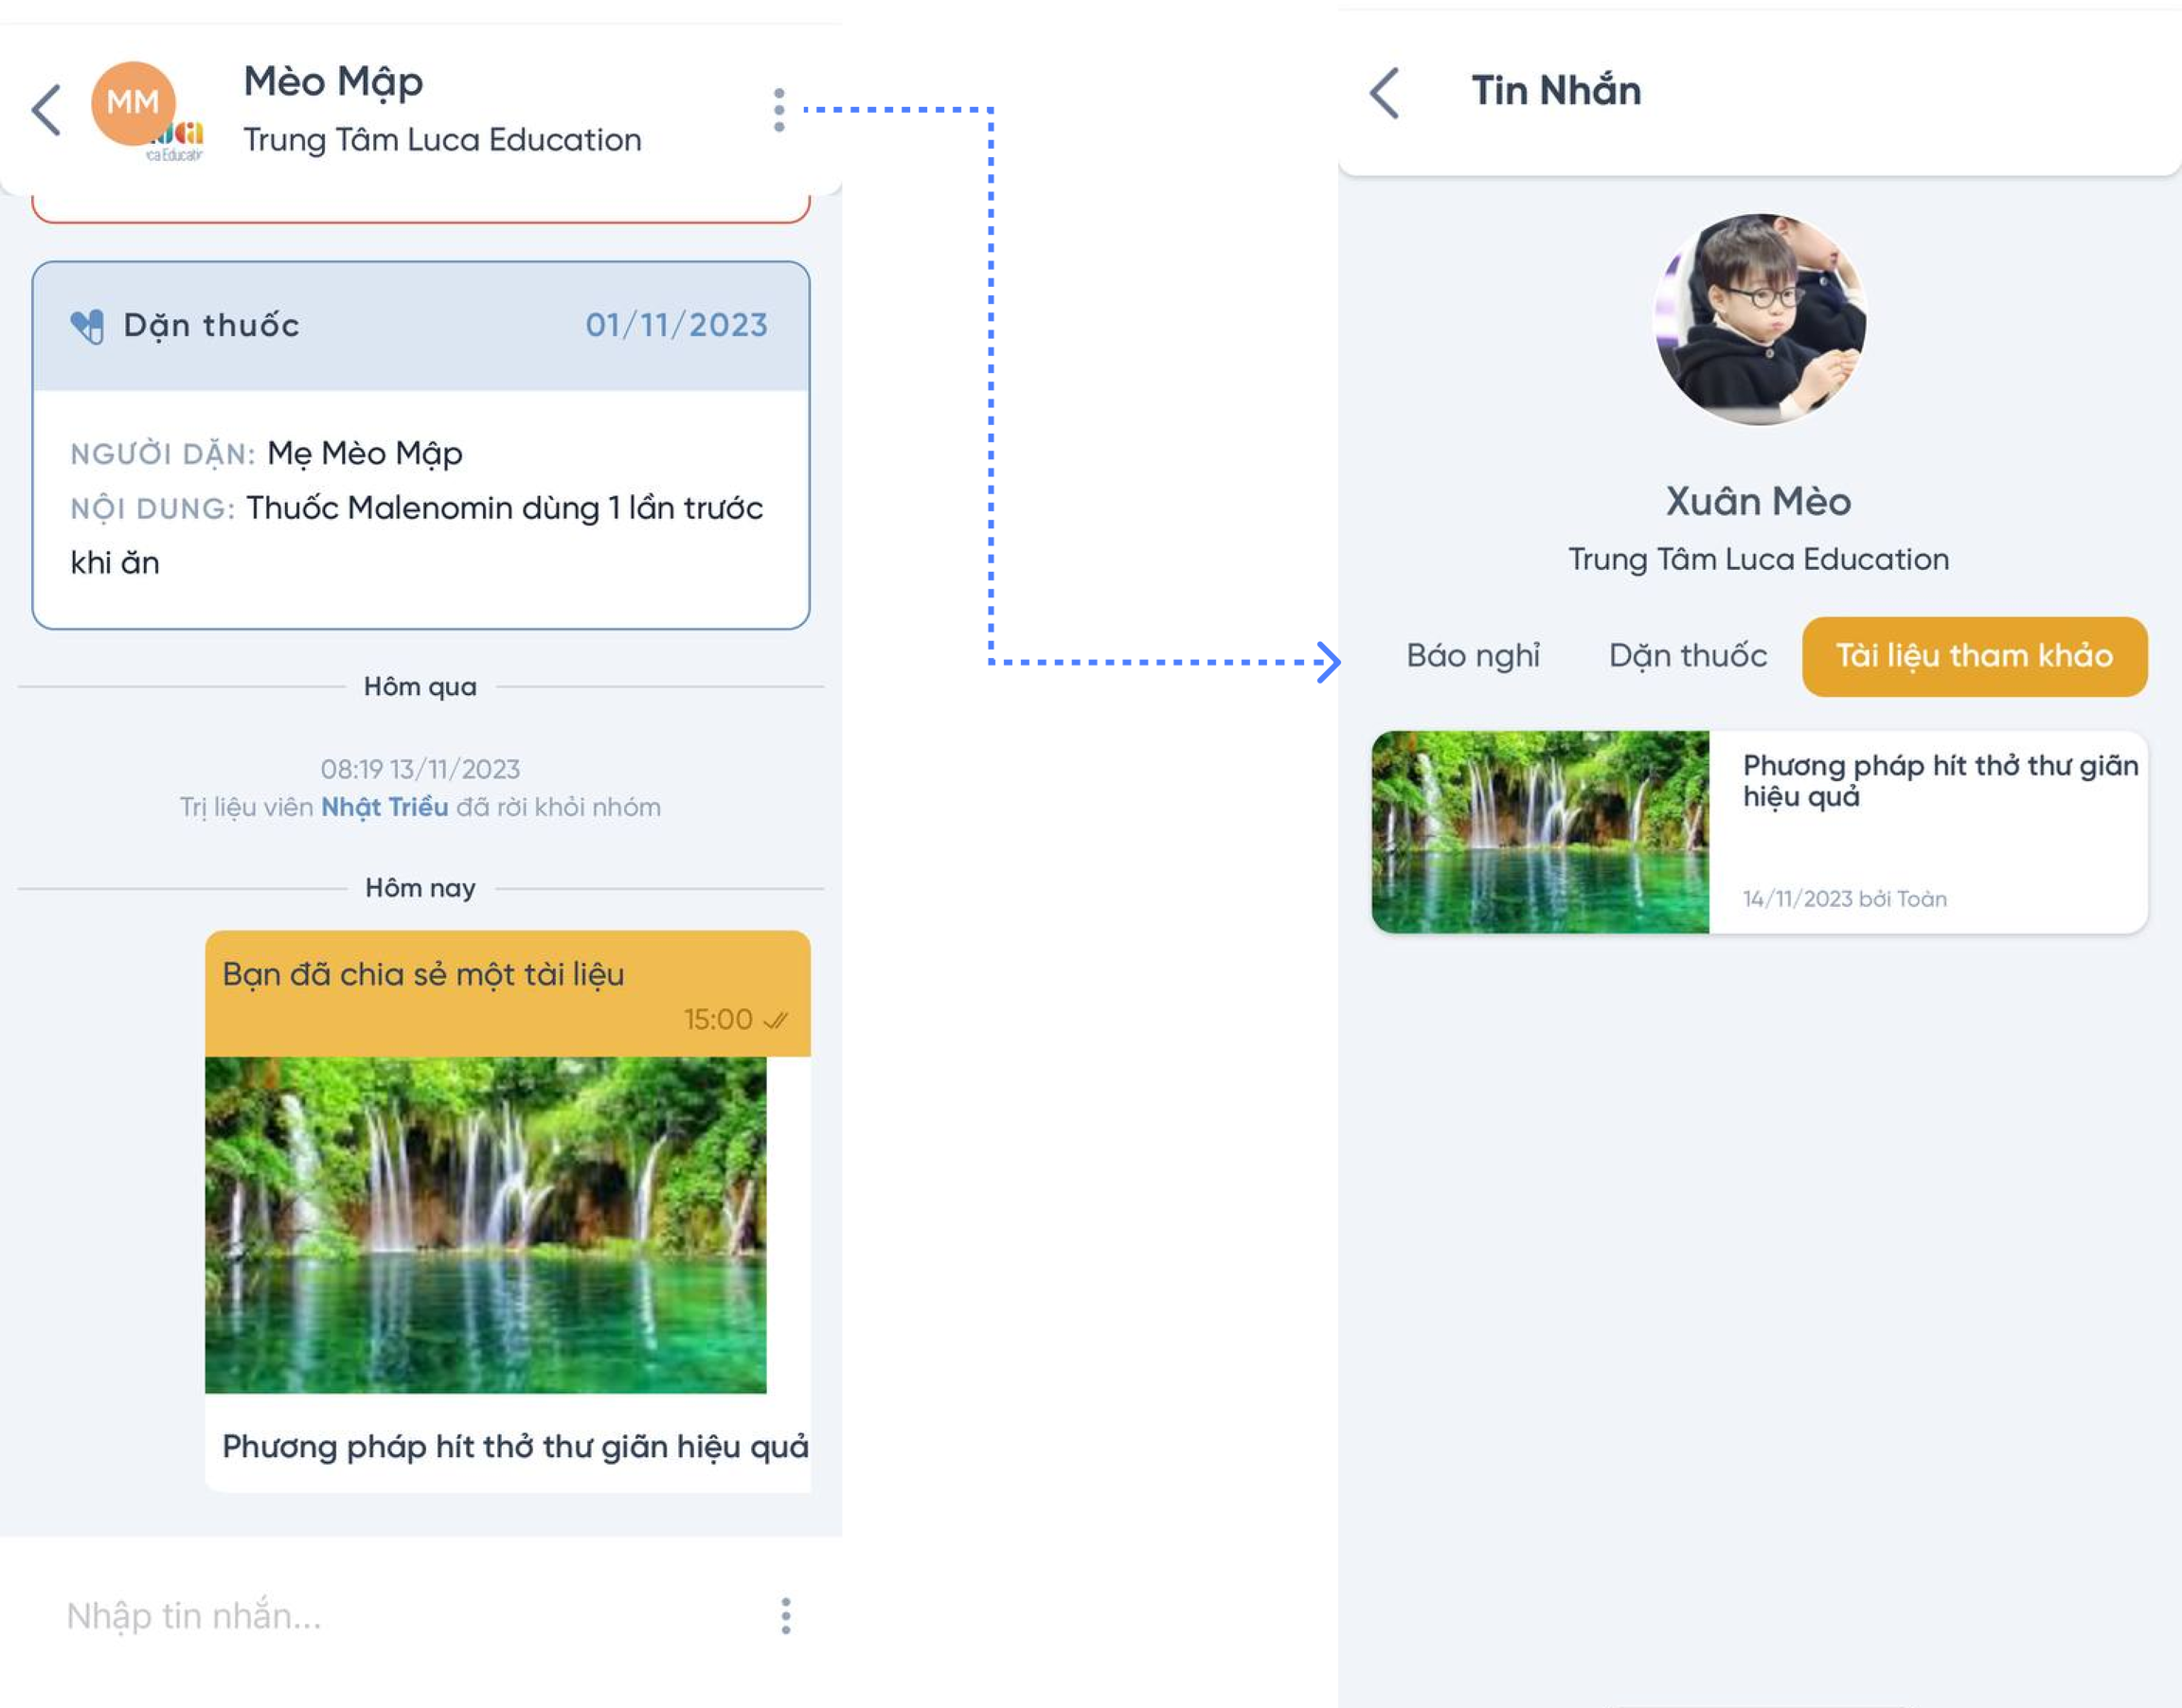Click the Phương pháp hít thở title in chat
2182x1708 pixels.
pyautogui.click(x=515, y=1447)
